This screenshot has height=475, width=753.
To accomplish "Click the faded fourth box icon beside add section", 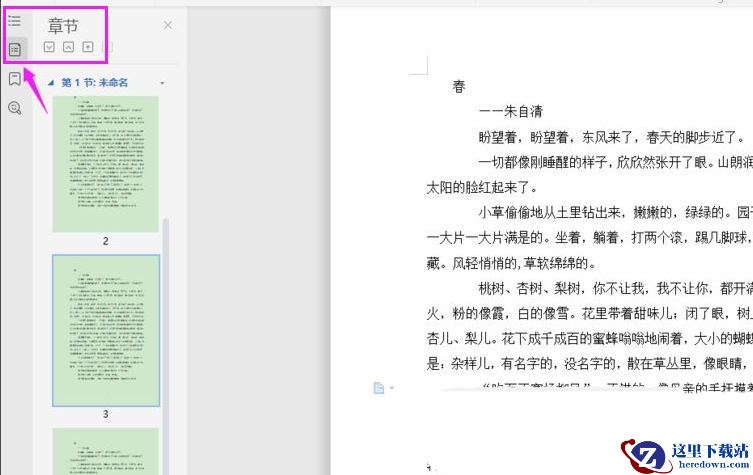I will pos(108,47).
